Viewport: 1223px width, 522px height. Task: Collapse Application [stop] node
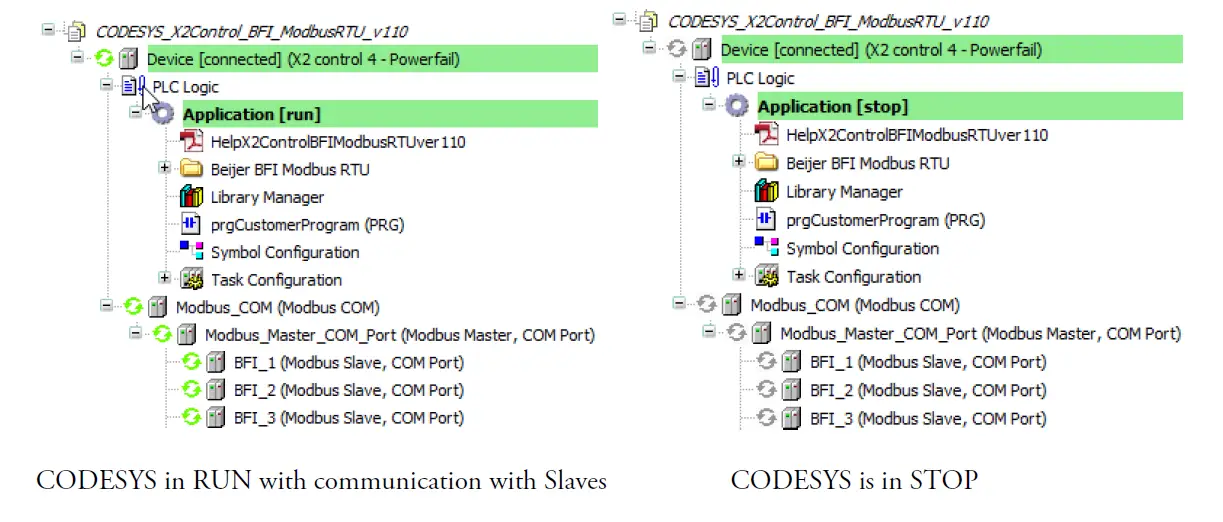pos(709,105)
